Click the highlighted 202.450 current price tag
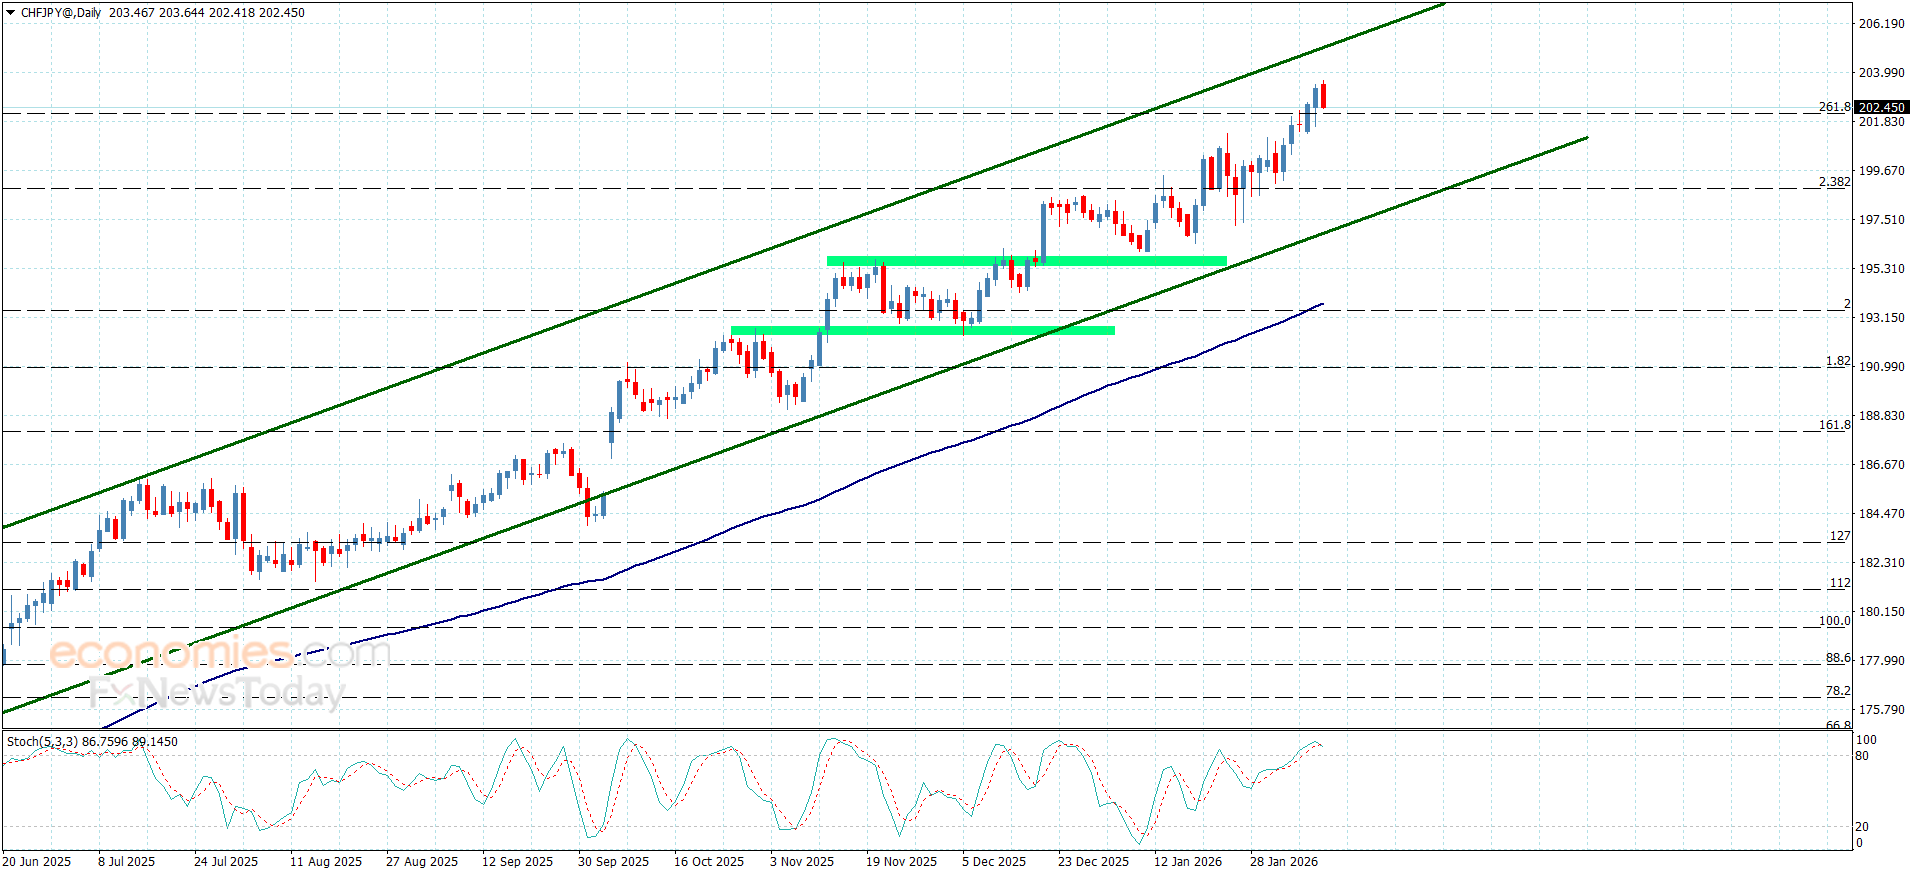 [1881, 107]
